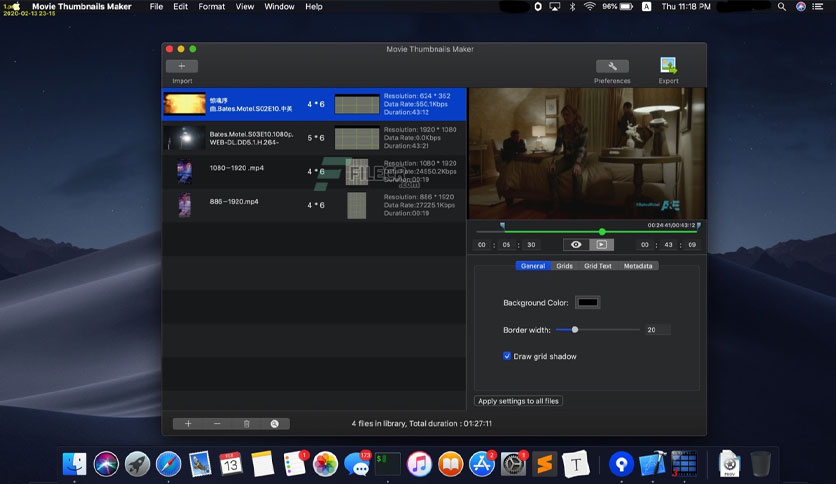Screen dimensions: 836x484
Task: Click the Siri icon in the menu bar
Action: [x=800, y=6]
